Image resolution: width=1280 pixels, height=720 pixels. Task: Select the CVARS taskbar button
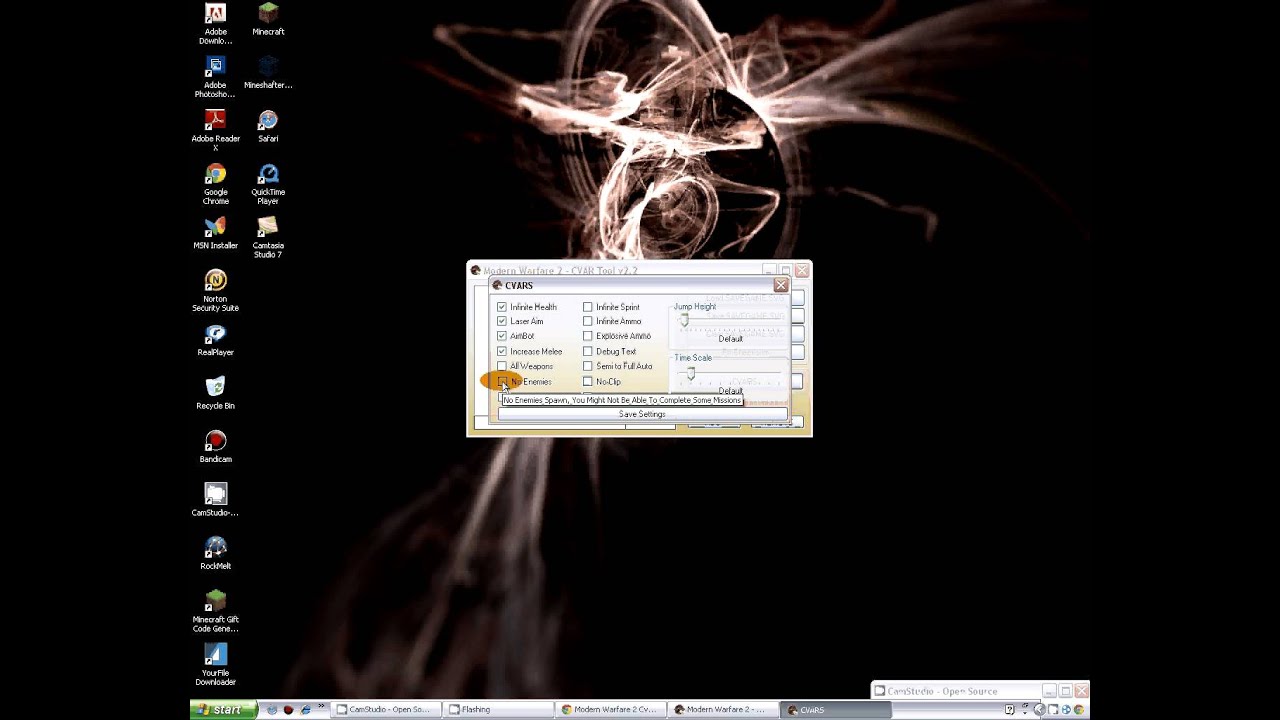coord(836,710)
